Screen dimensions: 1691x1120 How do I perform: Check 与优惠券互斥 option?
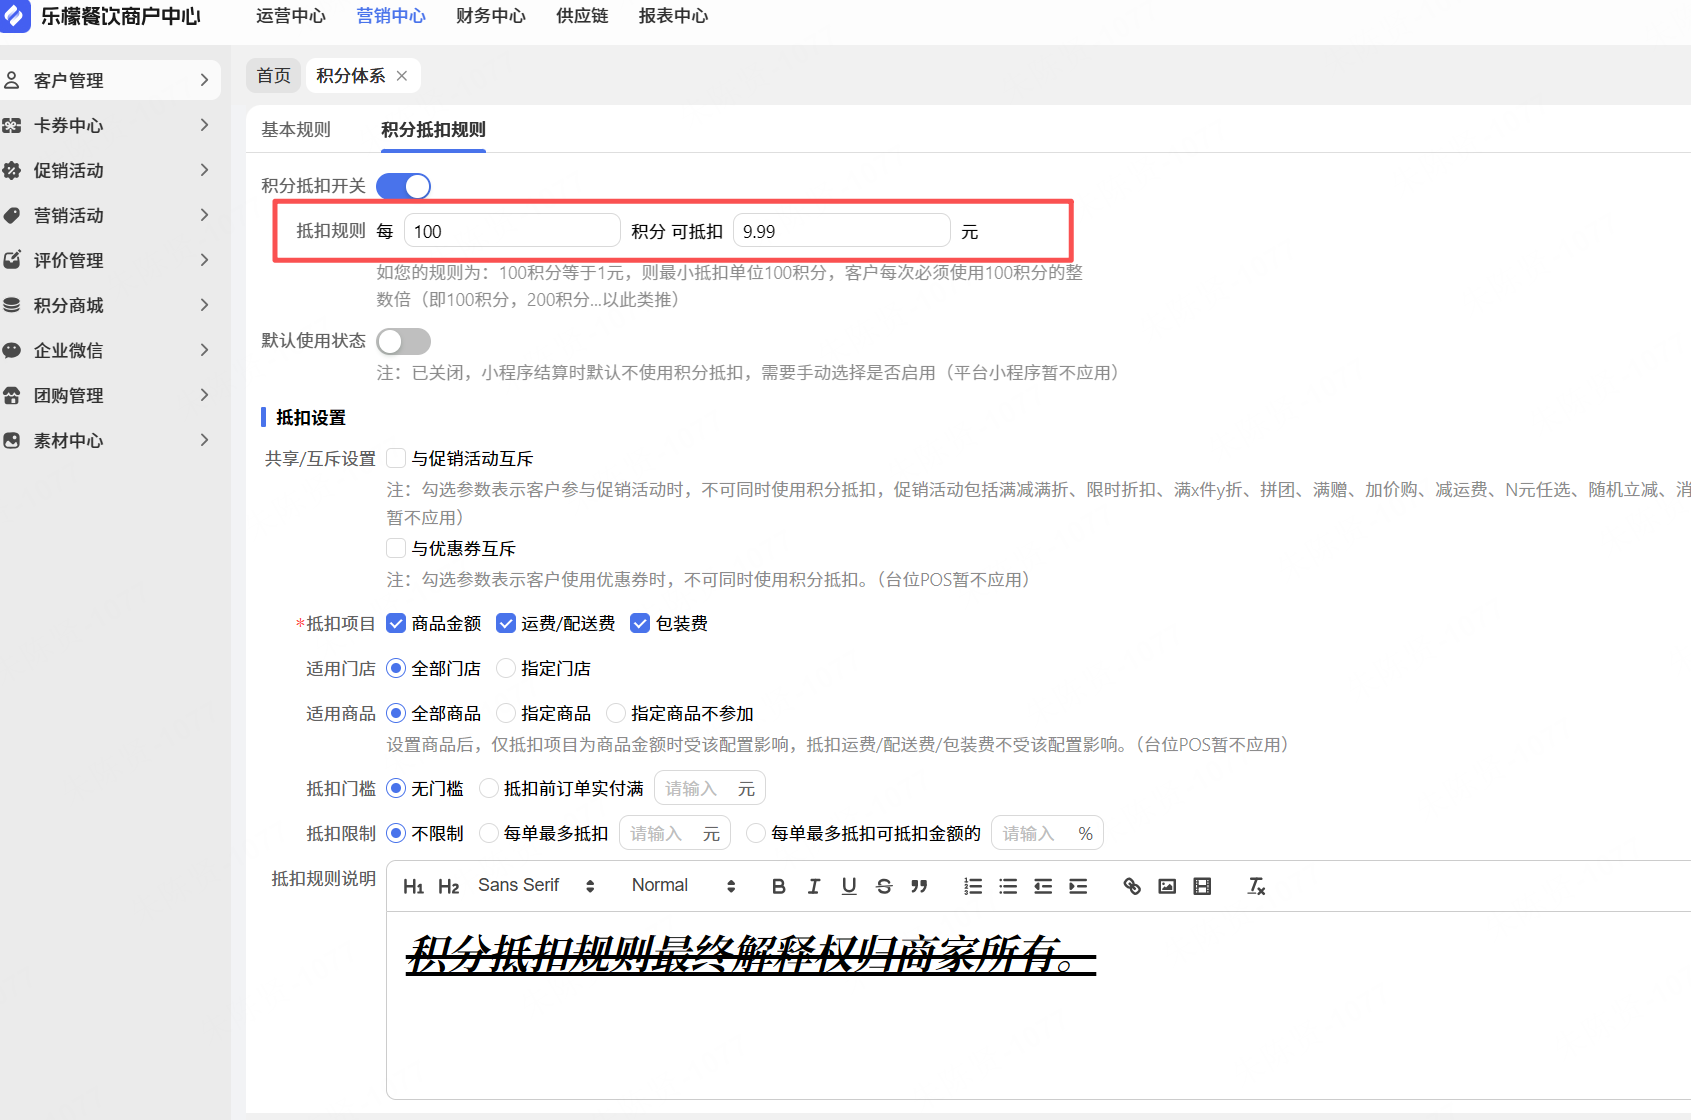pyautogui.click(x=396, y=548)
